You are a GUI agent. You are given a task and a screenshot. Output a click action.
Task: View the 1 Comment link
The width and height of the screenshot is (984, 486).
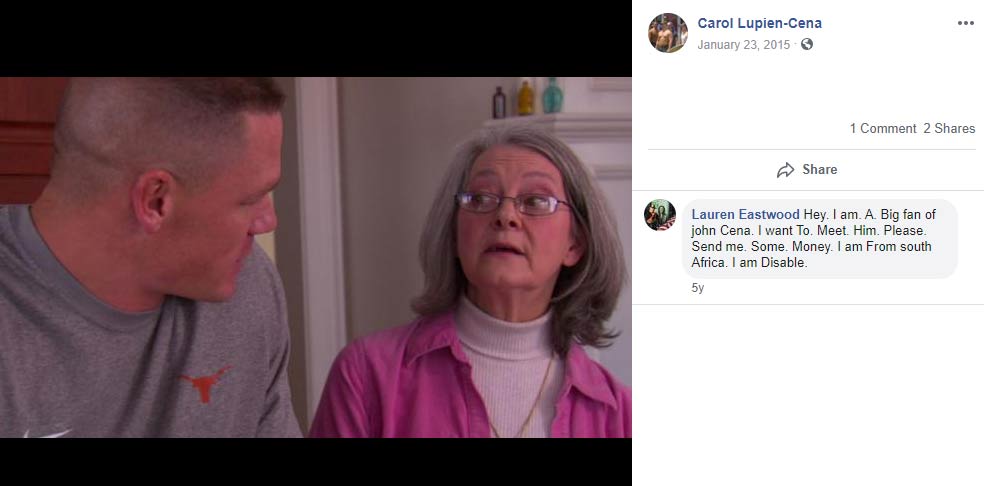point(883,129)
